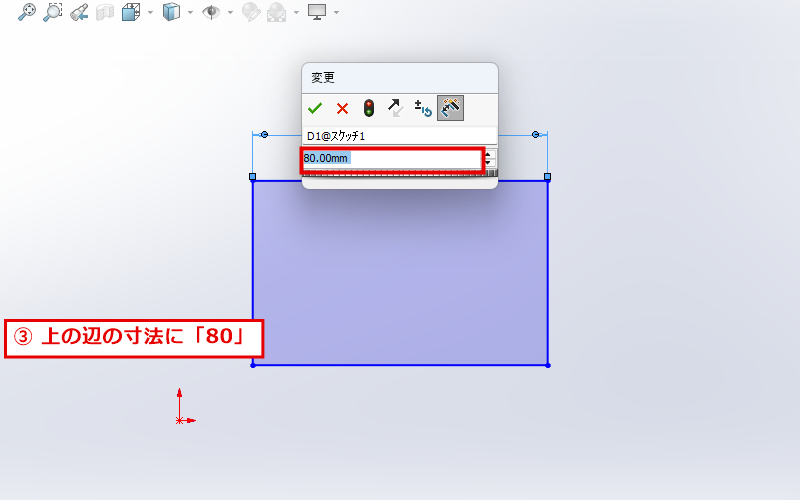Click the red sketch origin marker
This screenshot has width=800, height=500.
180,420
